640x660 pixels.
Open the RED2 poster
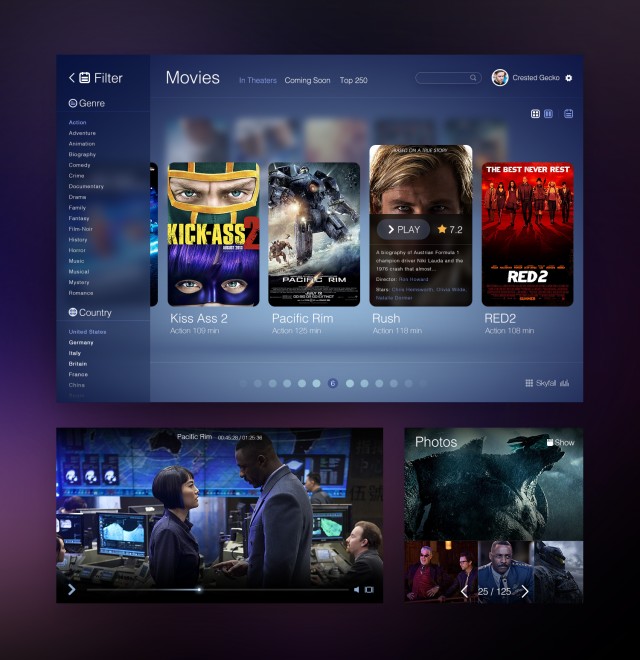528,234
